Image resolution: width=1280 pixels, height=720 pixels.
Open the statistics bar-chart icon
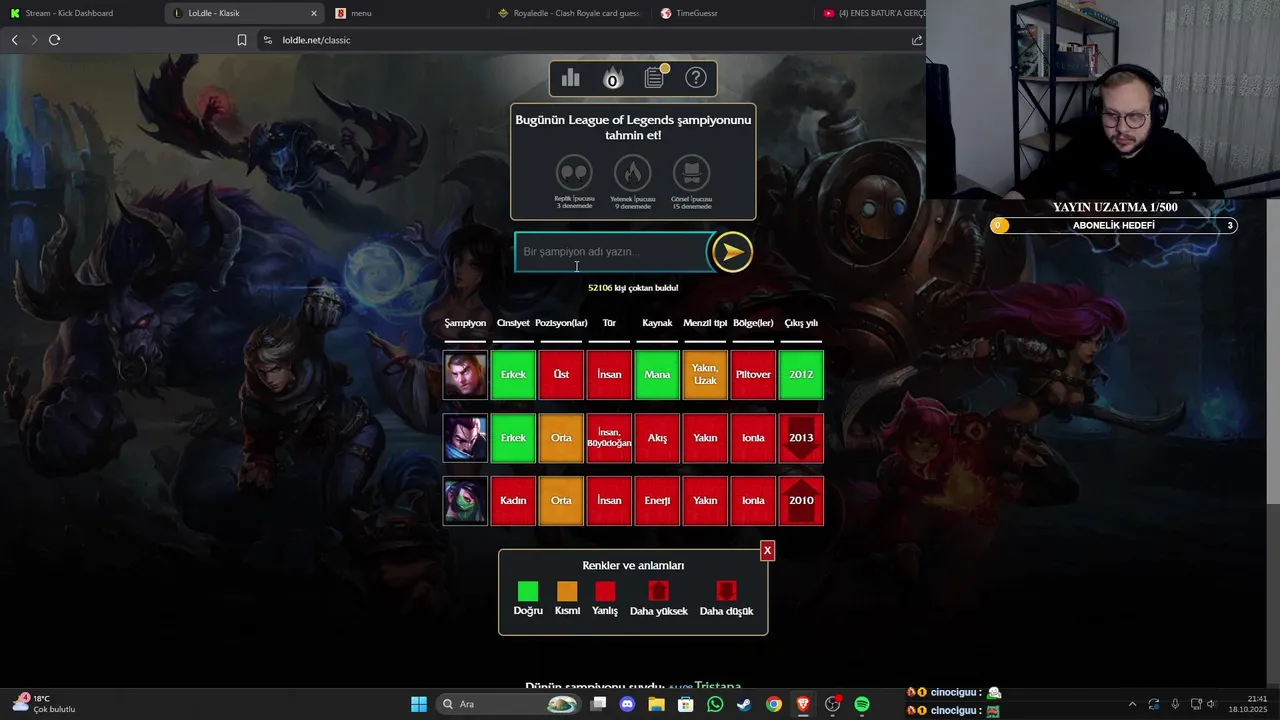[570, 78]
